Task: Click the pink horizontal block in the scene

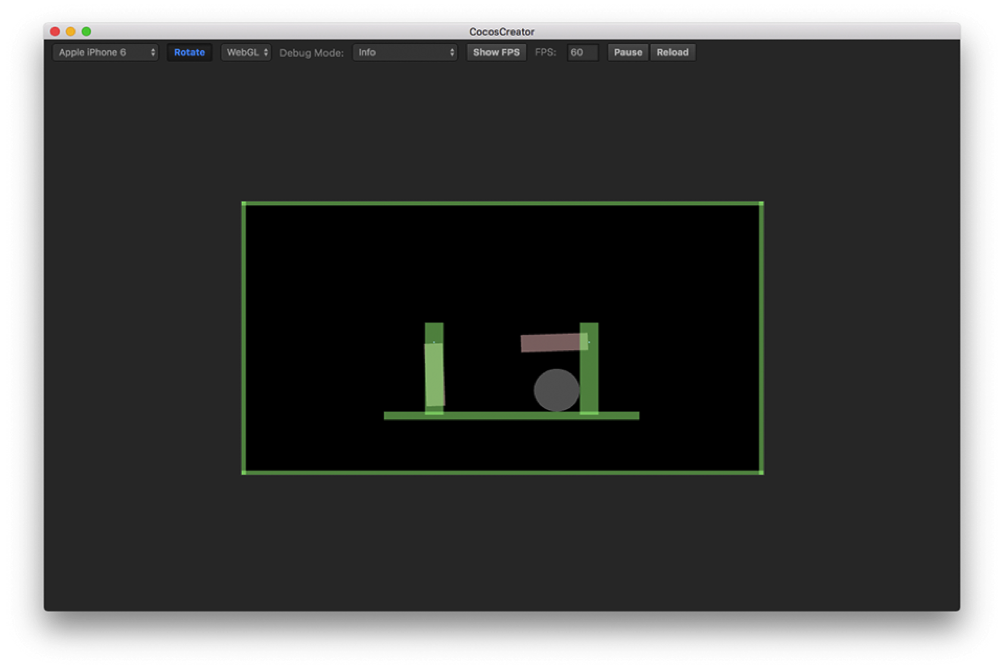Action: [x=554, y=342]
